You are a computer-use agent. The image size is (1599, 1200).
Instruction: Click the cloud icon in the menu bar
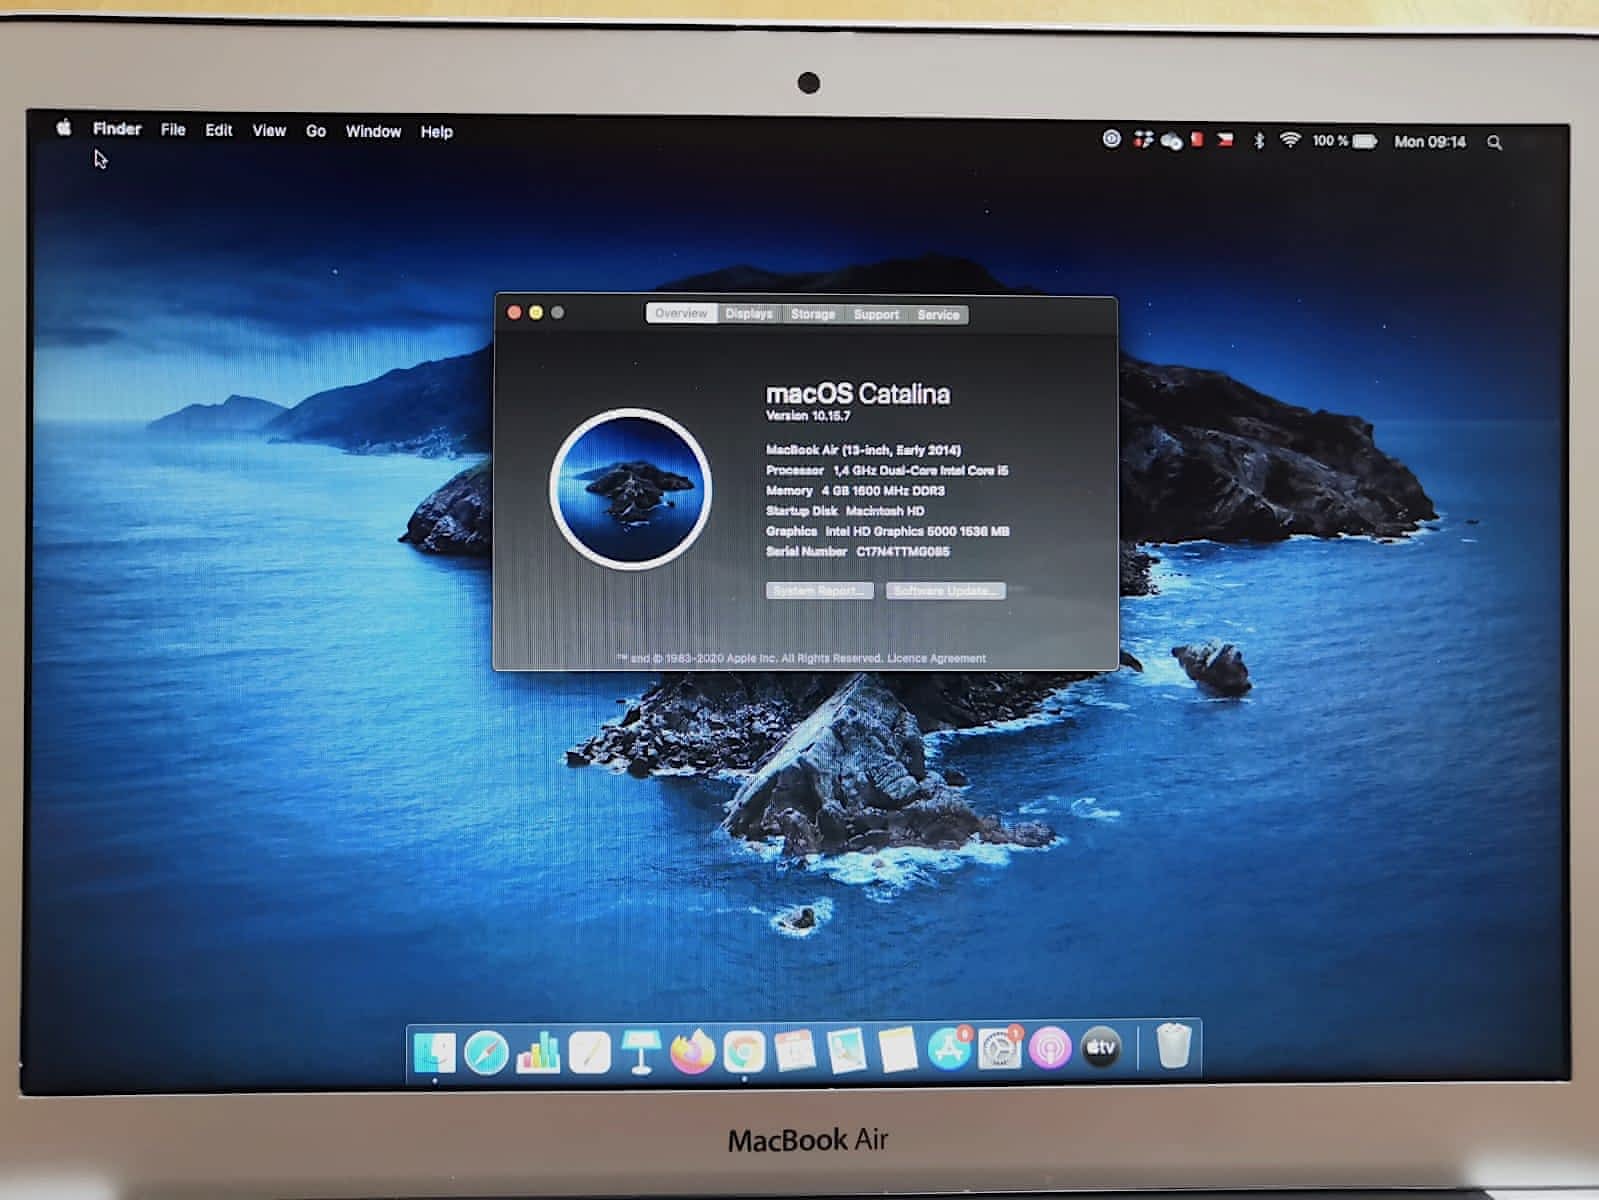tap(1171, 141)
